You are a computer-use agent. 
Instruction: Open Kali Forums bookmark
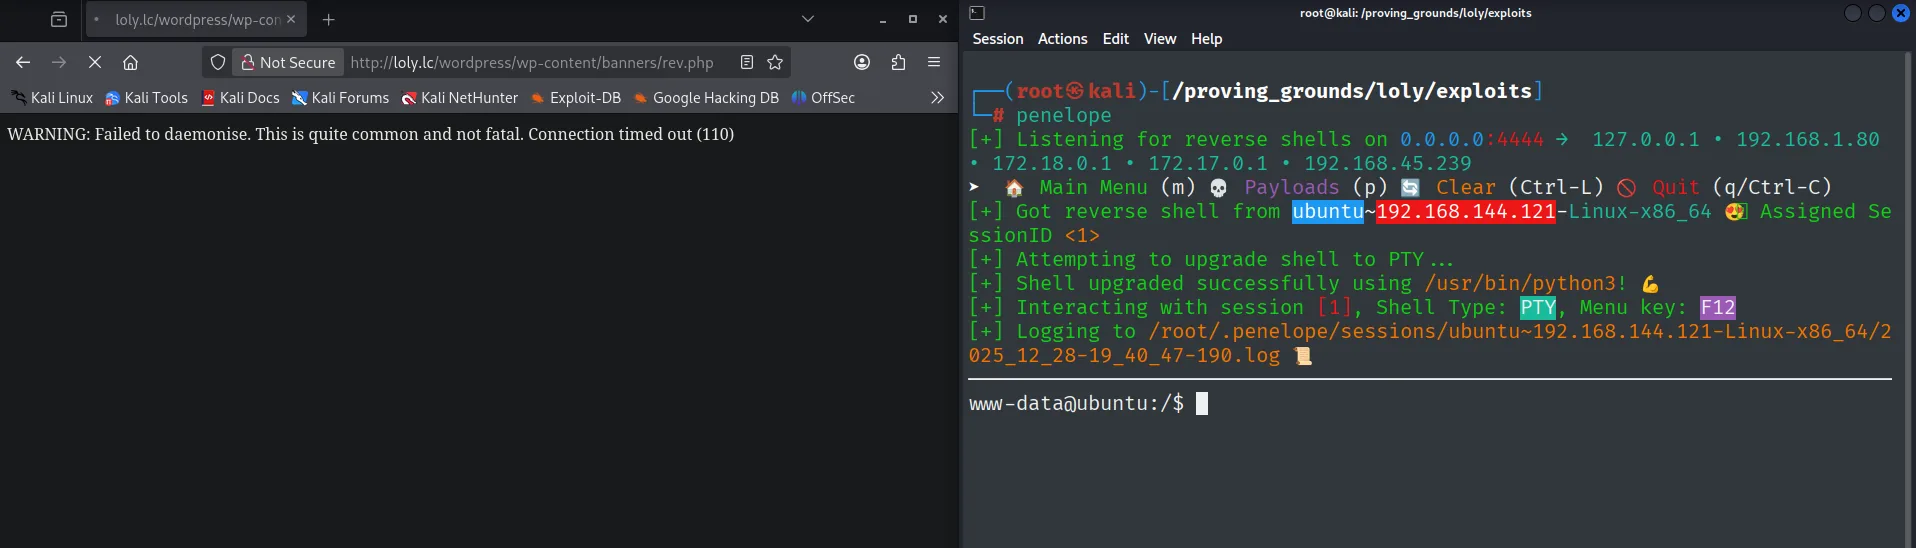tap(340, 98)
